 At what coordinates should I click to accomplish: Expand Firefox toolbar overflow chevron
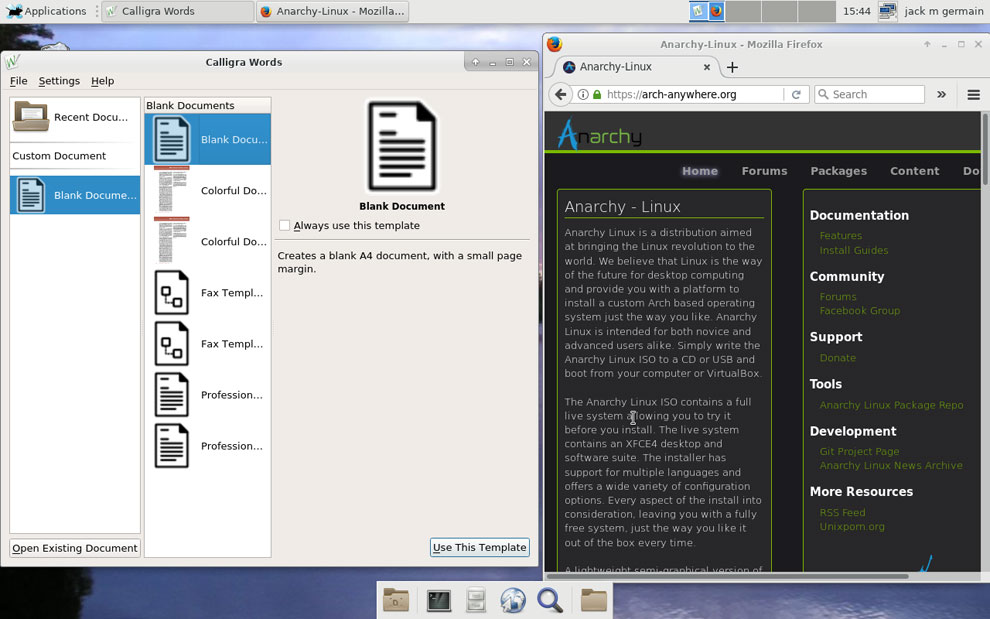941,94
